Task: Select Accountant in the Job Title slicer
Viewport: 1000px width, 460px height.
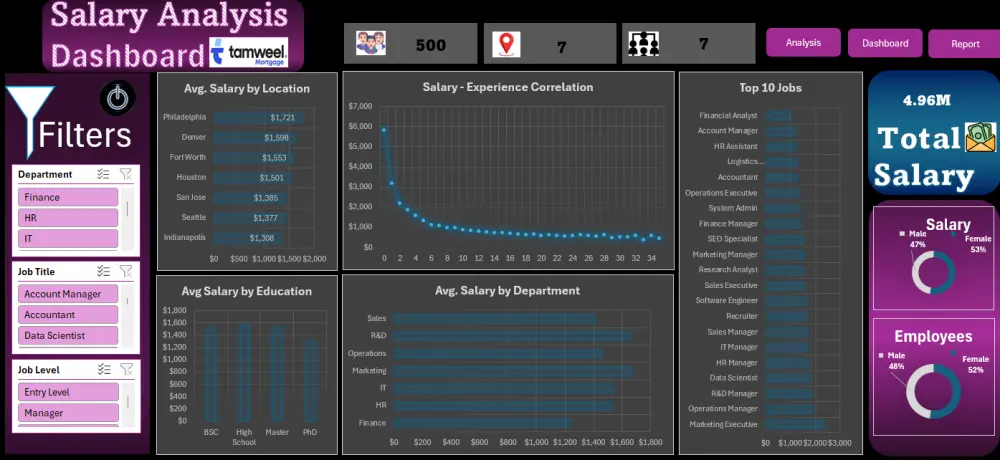Action: tap(68, 315)
